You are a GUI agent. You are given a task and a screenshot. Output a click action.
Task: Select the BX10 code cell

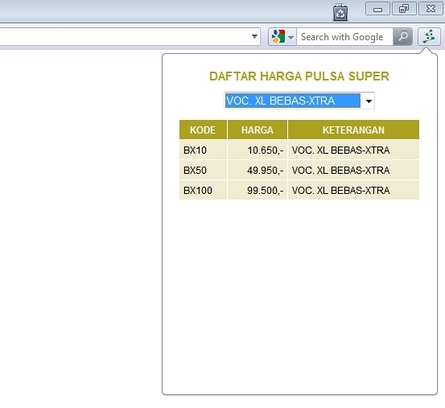click(203, 150)
